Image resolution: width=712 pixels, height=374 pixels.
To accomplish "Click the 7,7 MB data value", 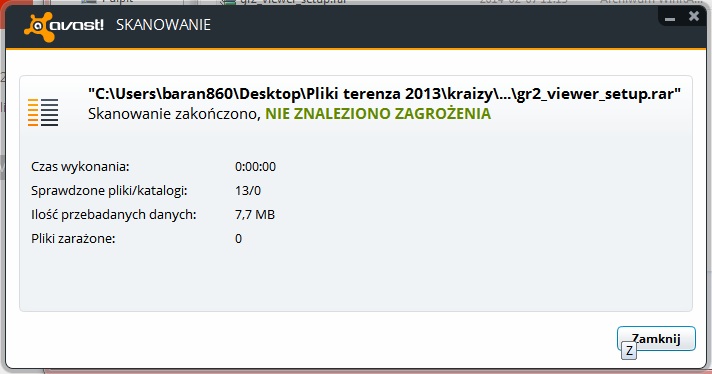I will coord(255,215).
